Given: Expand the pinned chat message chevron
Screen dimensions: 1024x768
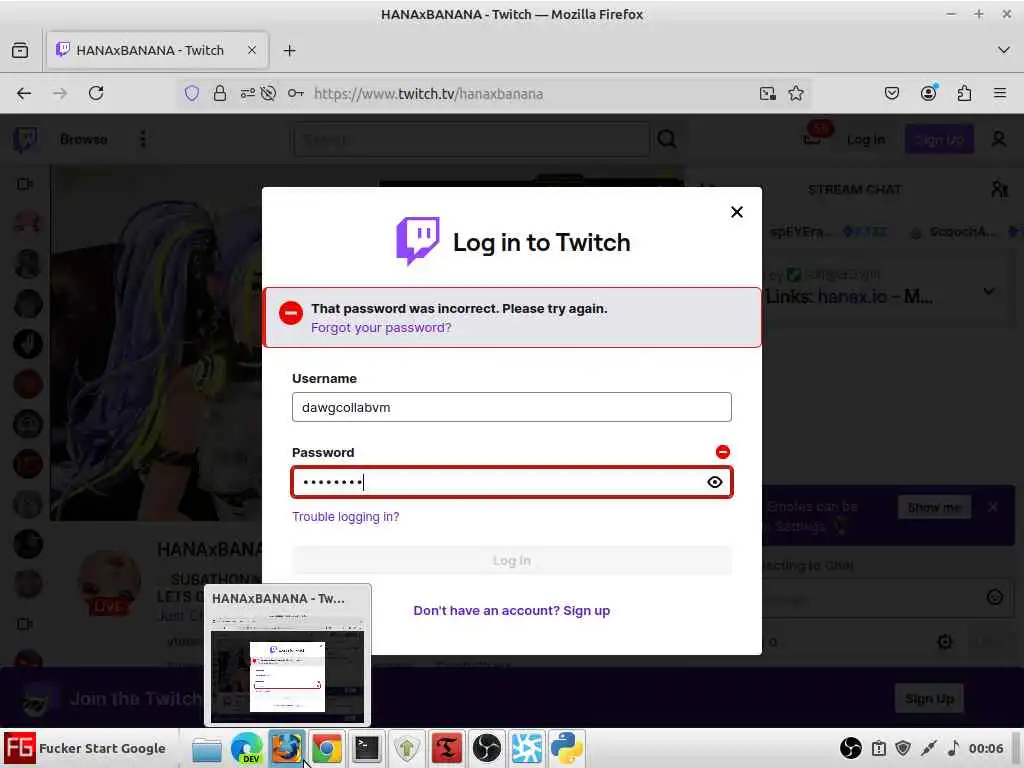Looking at the screenshot, I should tap(989, 291).
